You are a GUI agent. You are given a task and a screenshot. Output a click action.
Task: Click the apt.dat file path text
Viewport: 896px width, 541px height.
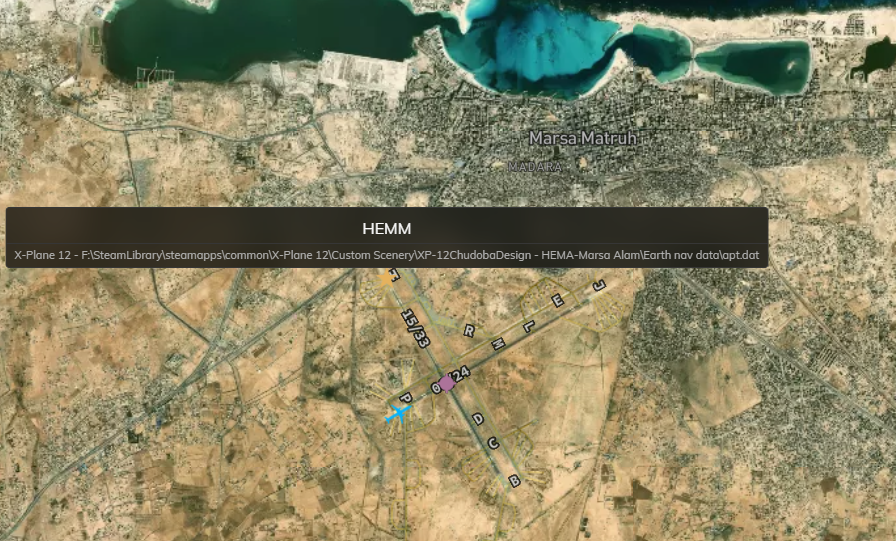386,255
